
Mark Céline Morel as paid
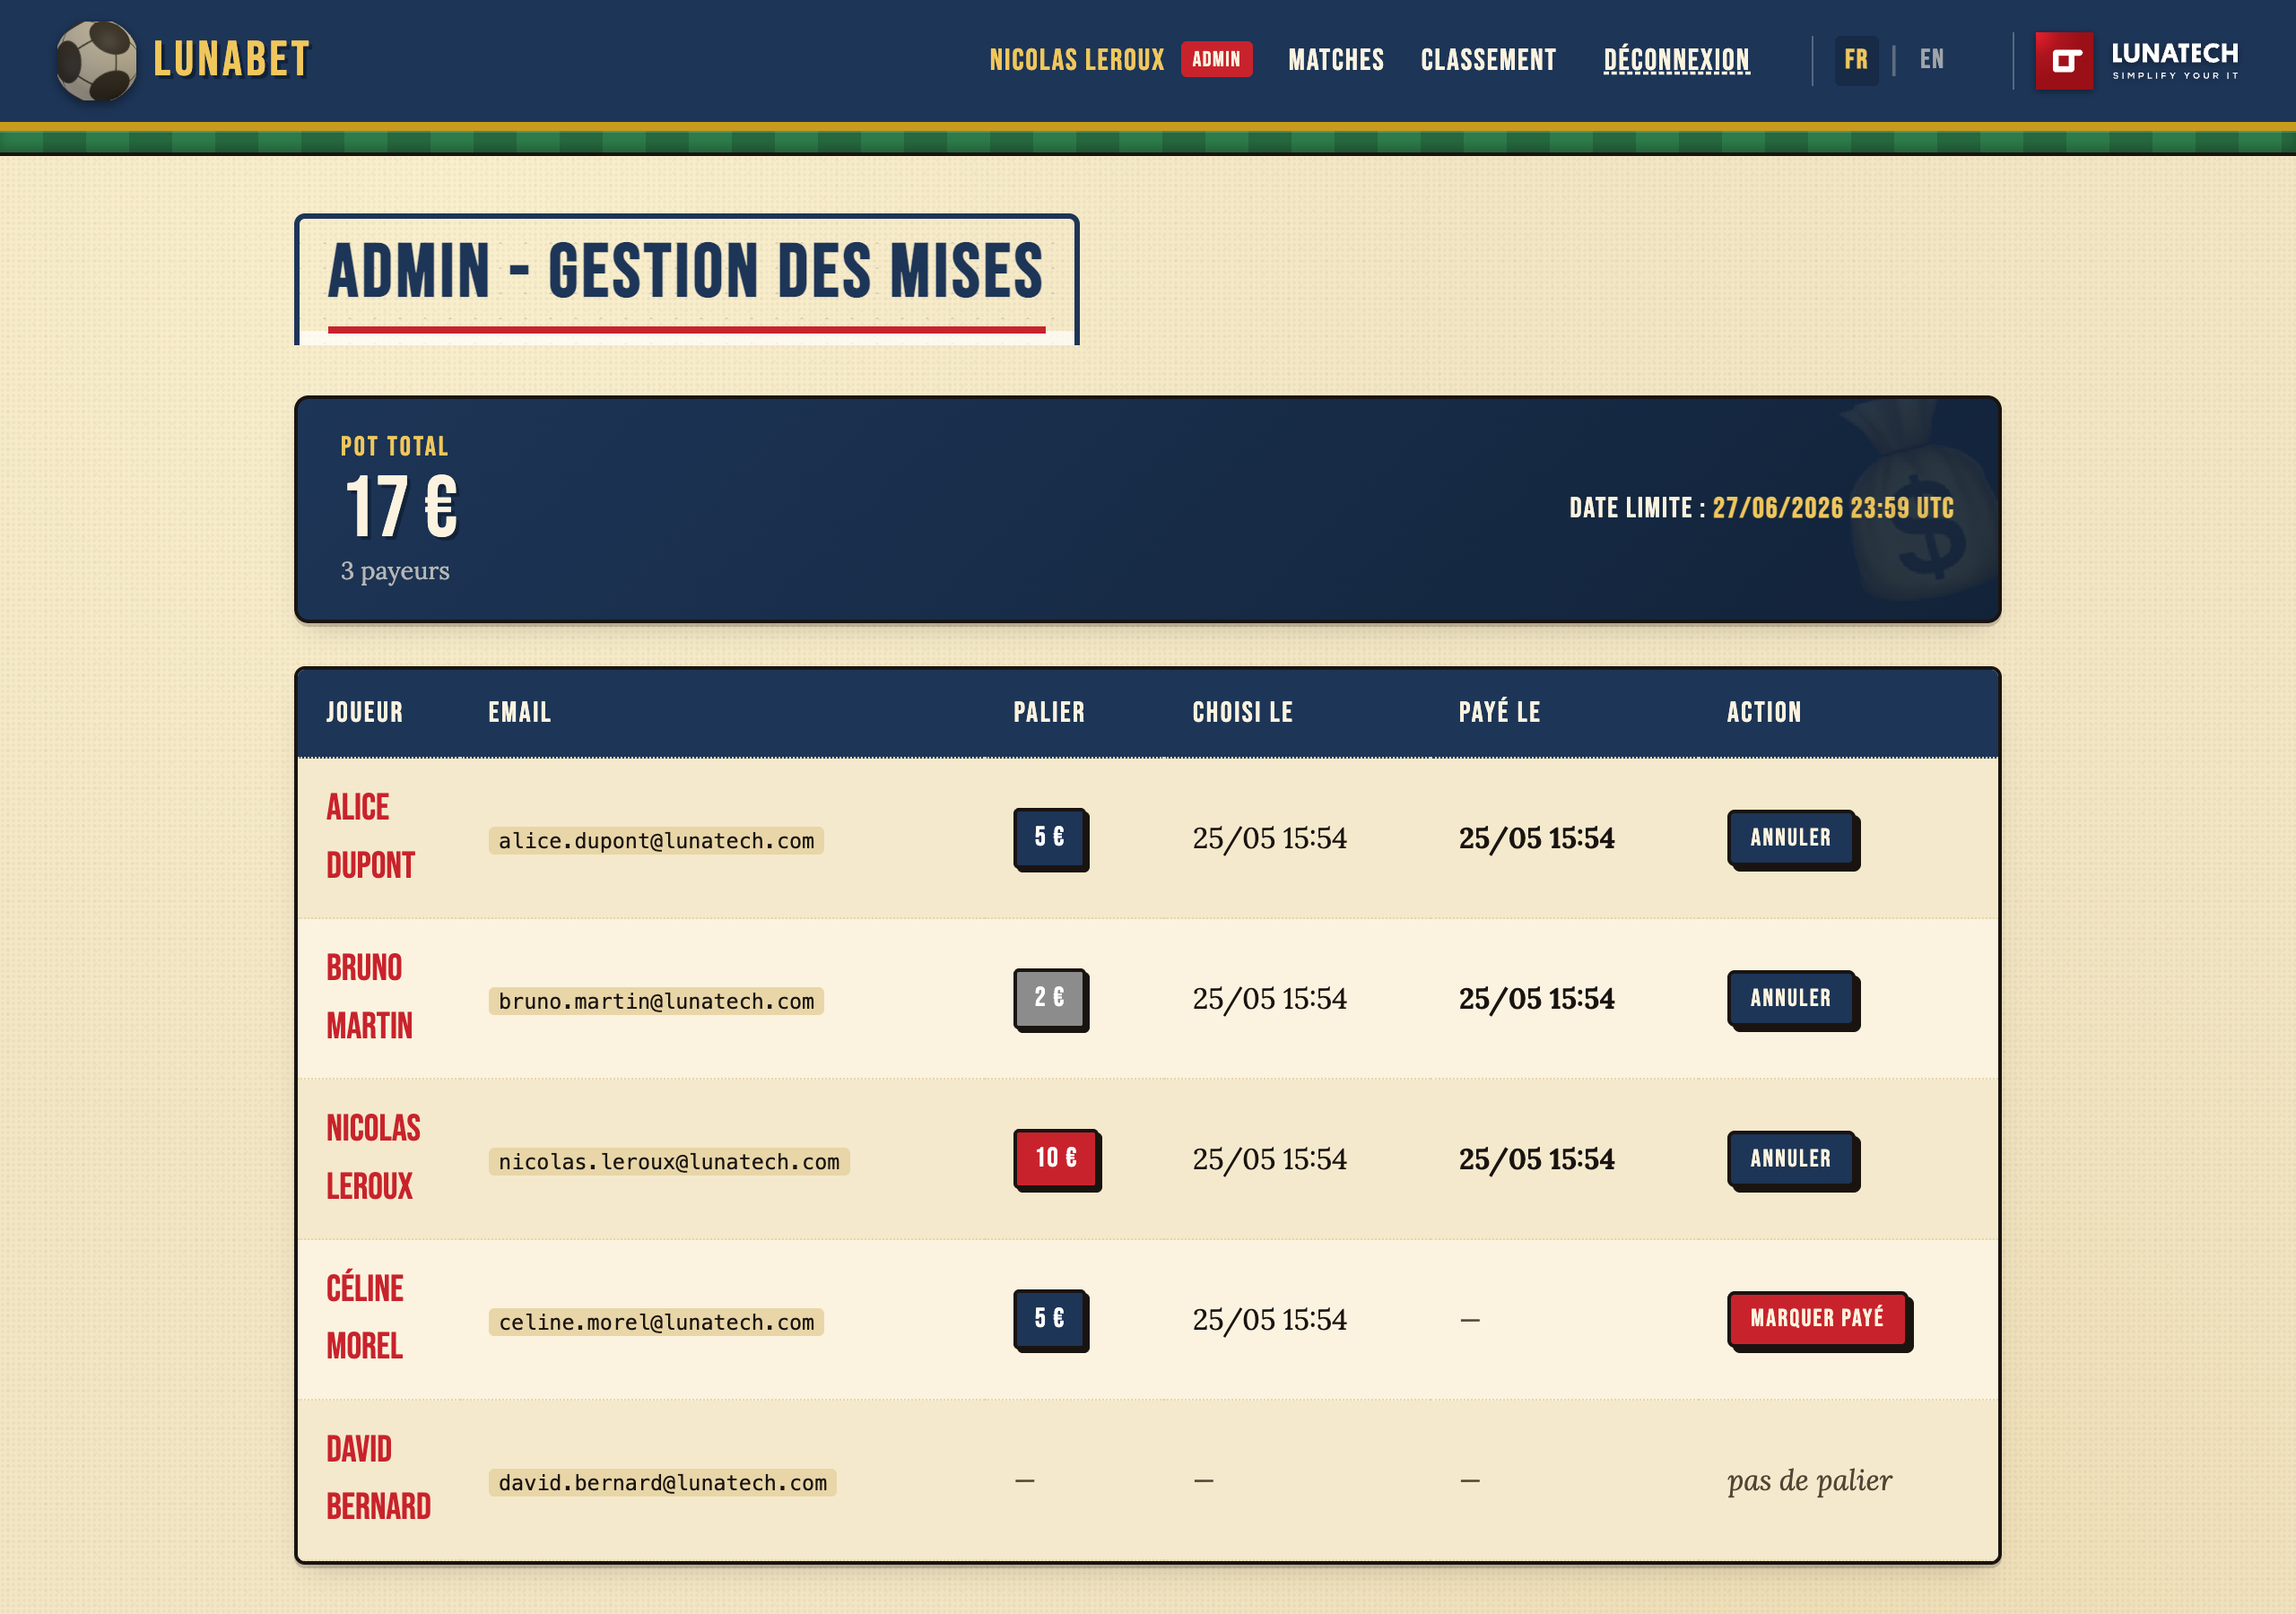click(1817, 1319)
